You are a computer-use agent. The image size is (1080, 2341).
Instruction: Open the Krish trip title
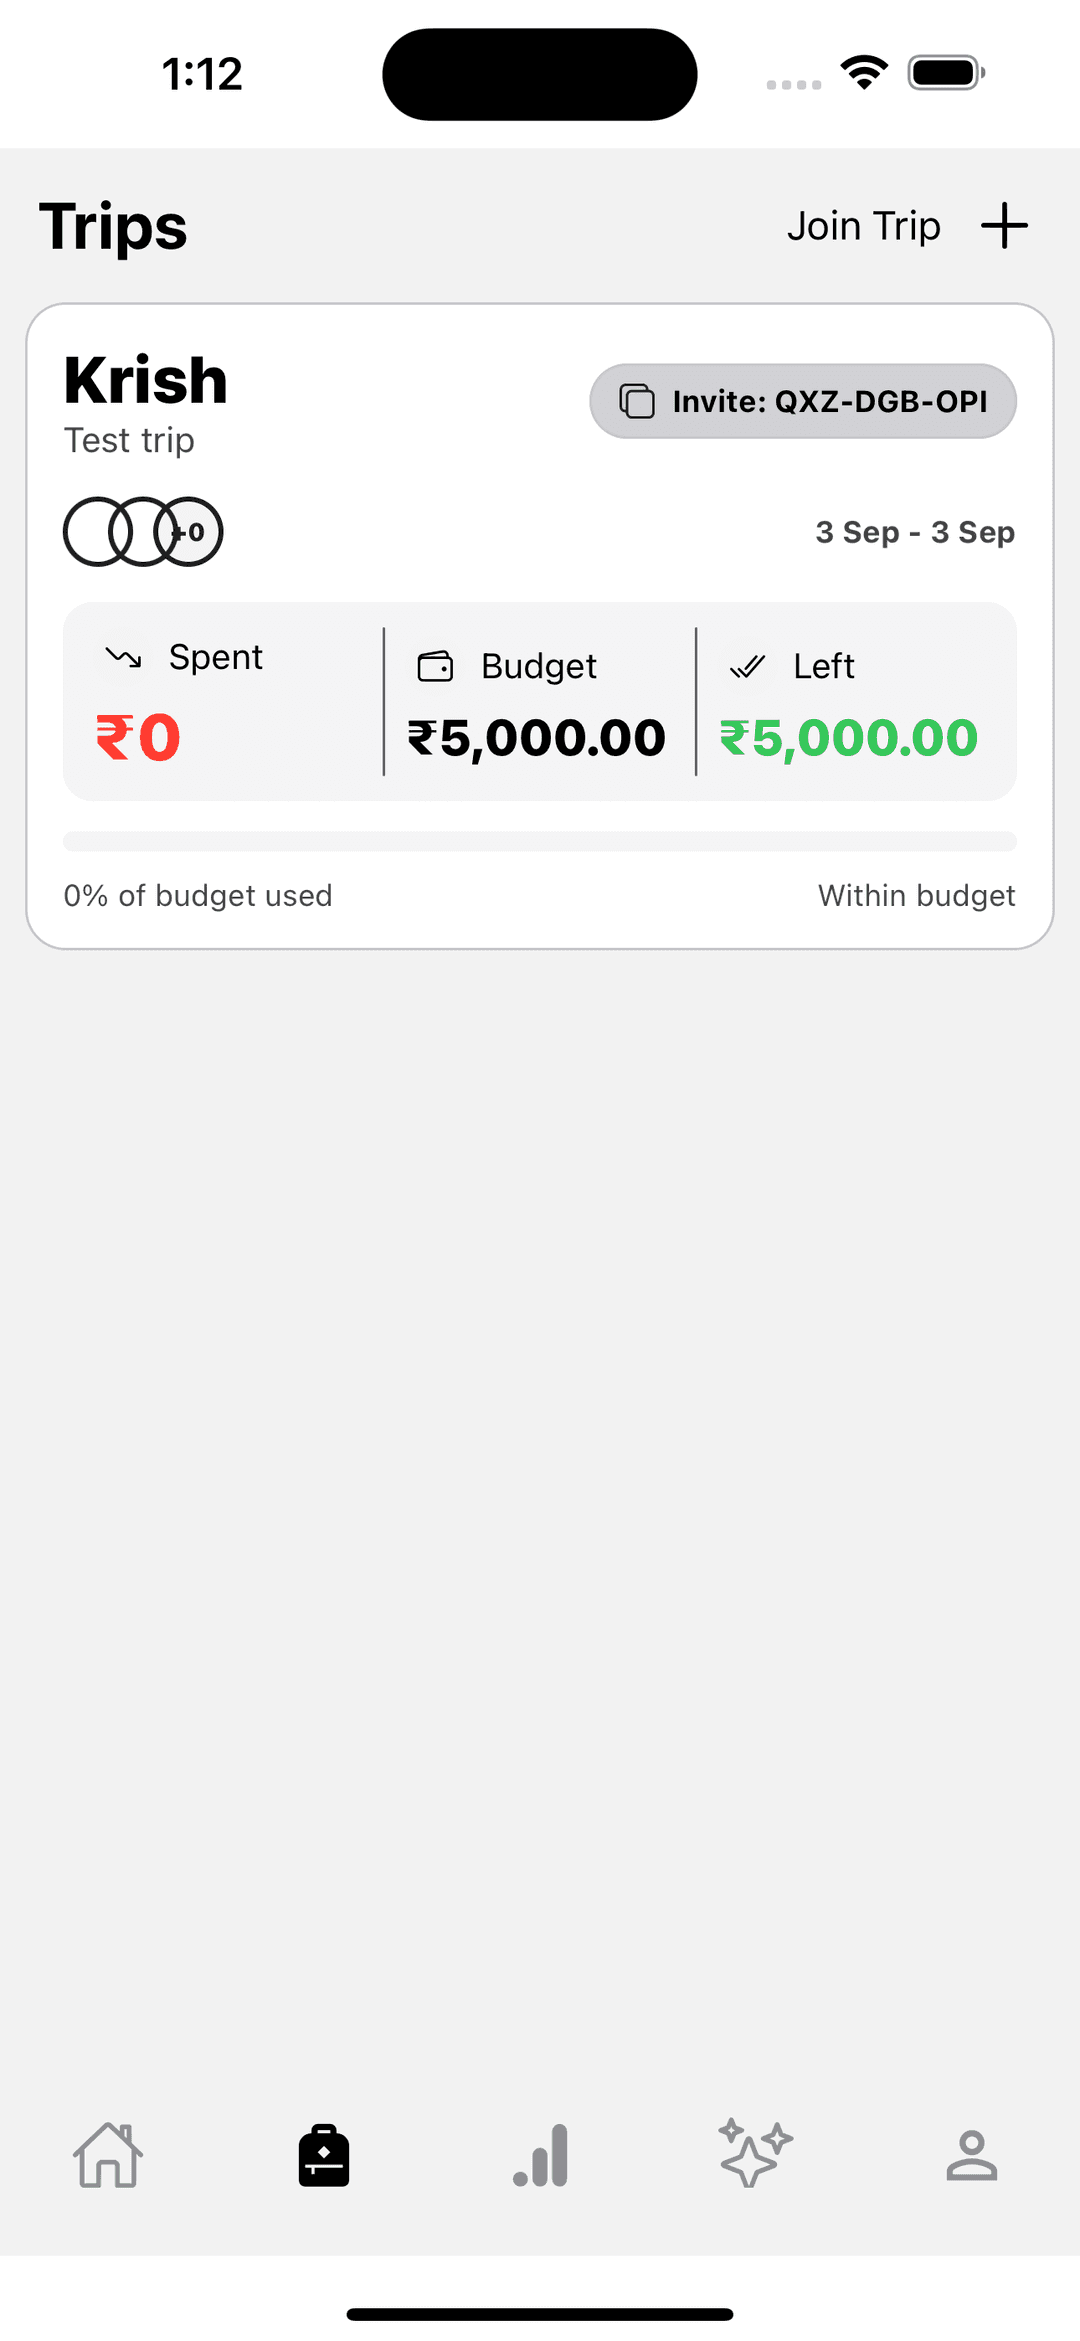pyautogui.click(x=146, y=381)
